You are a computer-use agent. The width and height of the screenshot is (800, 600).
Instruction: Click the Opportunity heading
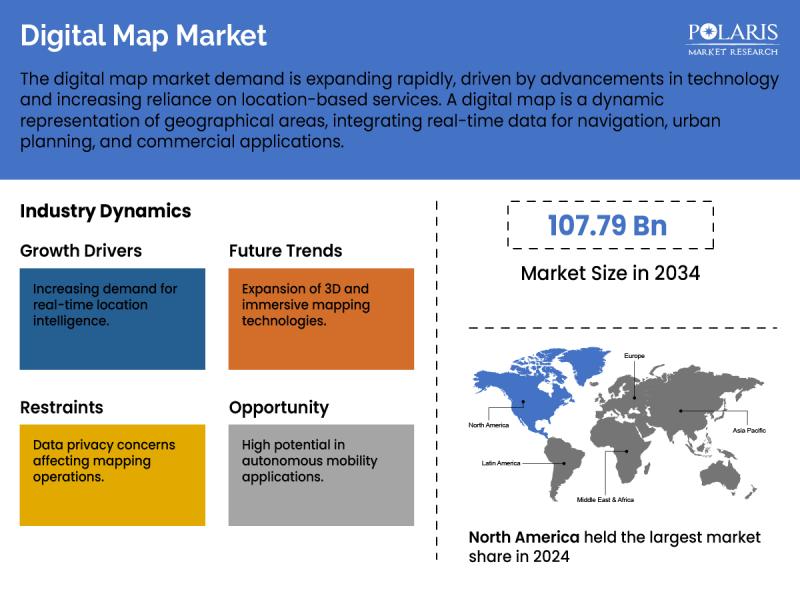click(278, 407)
